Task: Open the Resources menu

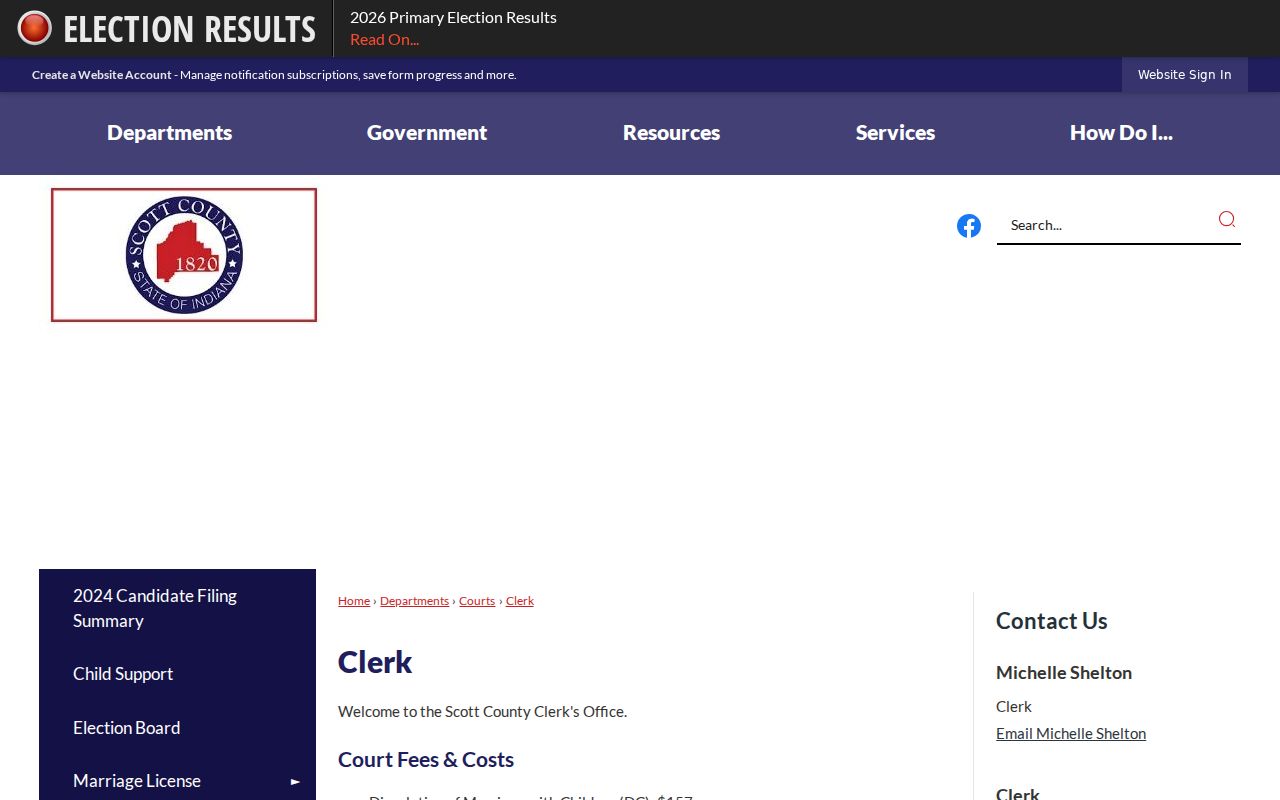Action: 672,133
